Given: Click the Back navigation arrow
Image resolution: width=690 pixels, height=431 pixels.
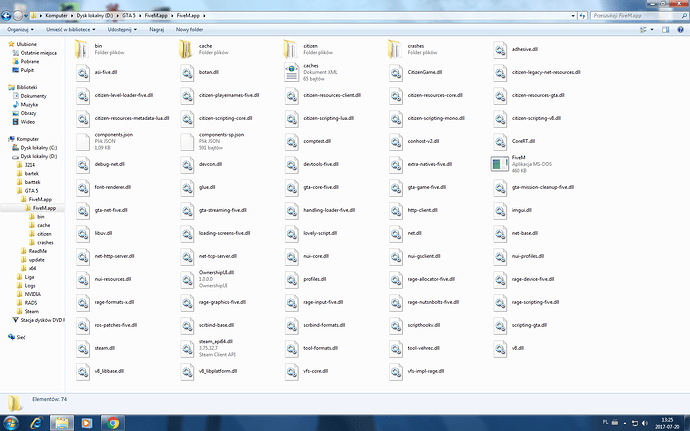Looking at the screenshot, I should [6, 16].
